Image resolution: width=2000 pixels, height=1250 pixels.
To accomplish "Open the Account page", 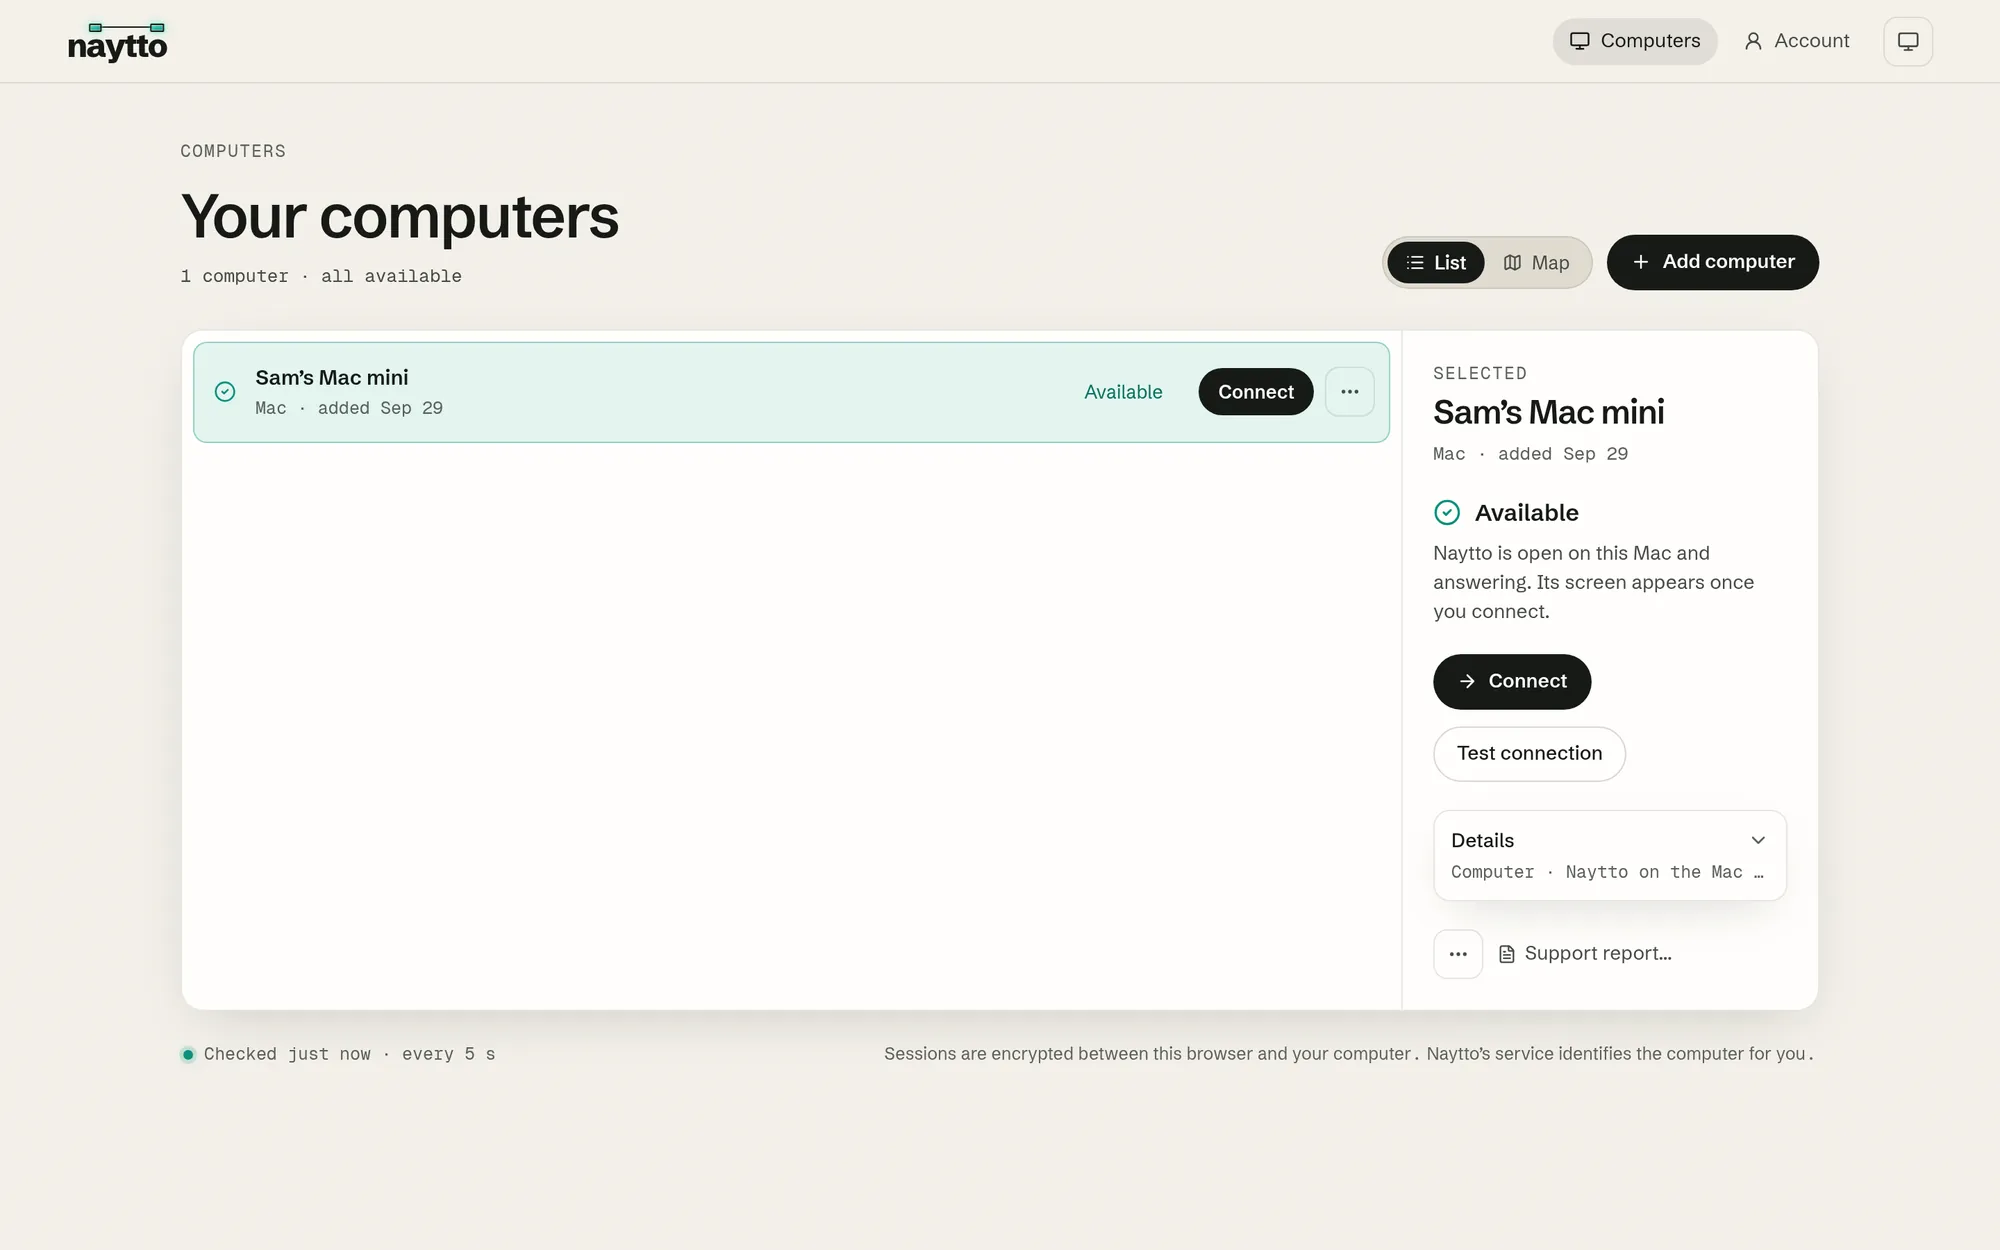I will (1797, 41).
